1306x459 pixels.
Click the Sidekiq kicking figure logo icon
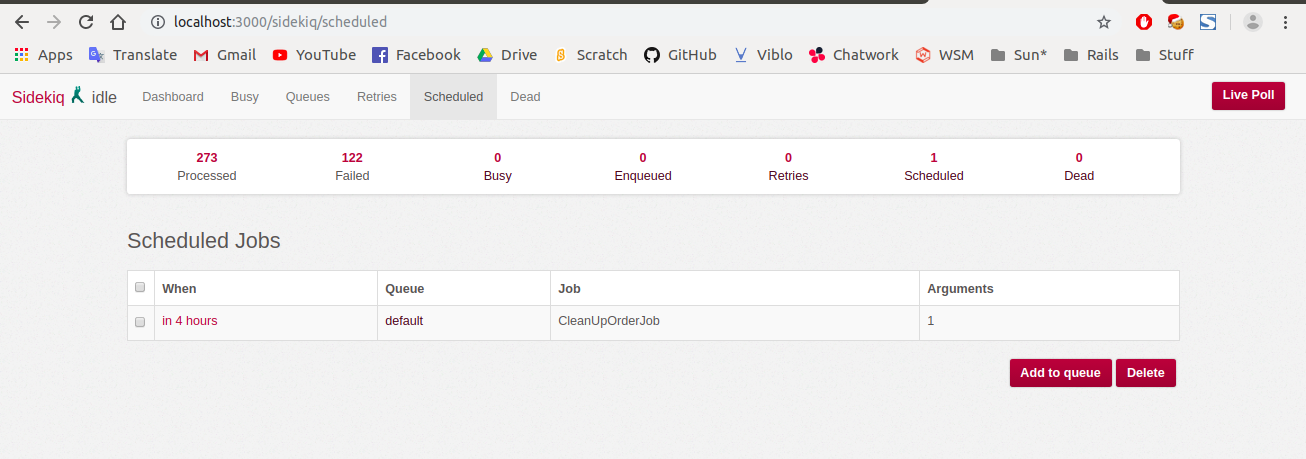tap(78, 96)
